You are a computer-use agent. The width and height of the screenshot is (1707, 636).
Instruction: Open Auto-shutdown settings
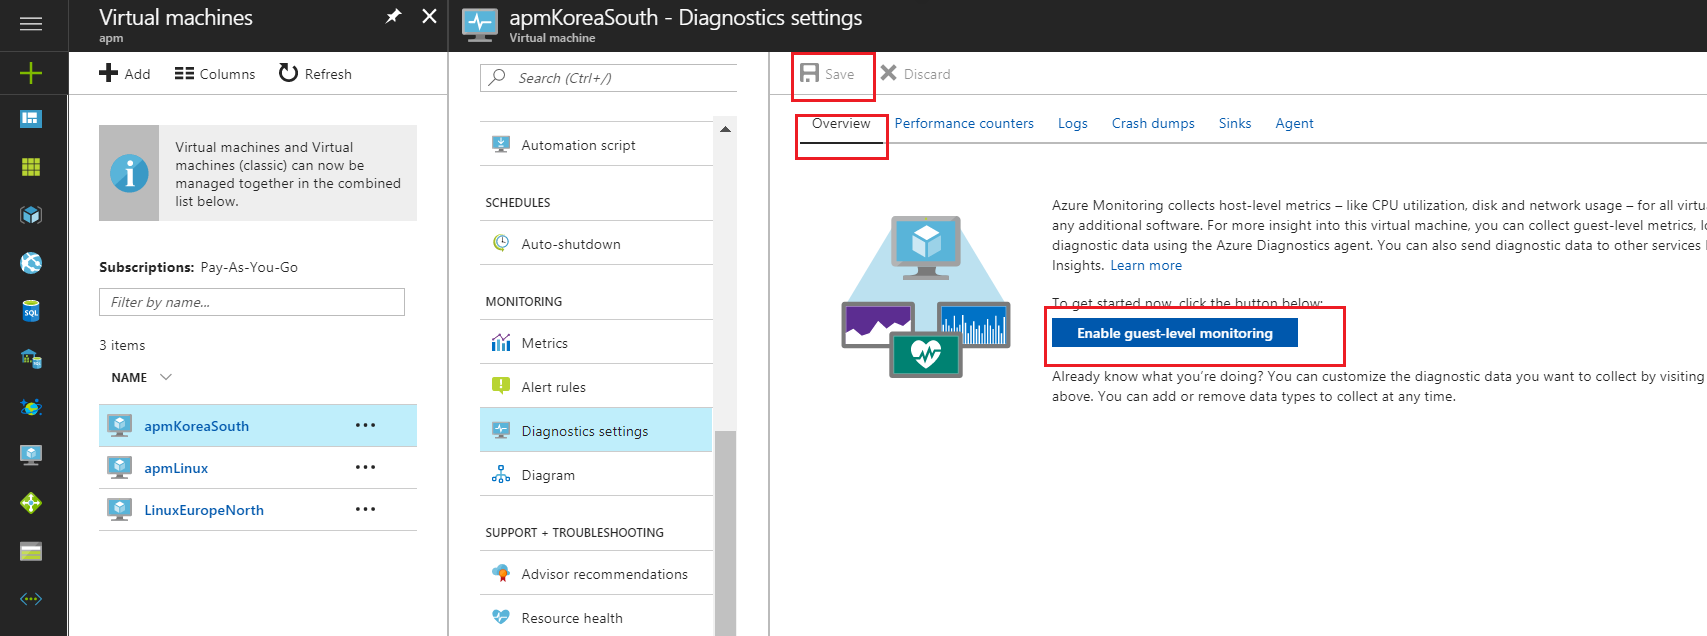[596, 244]
